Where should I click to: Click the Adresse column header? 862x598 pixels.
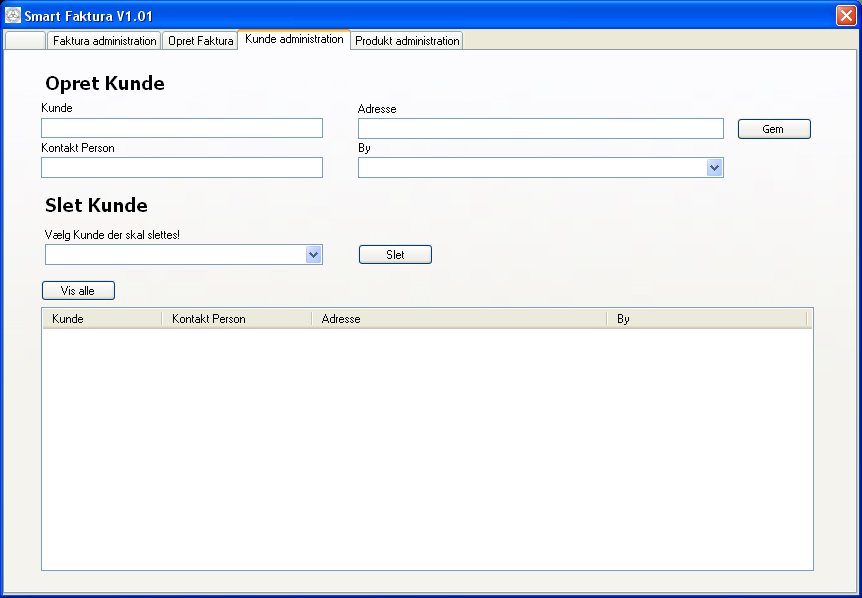460,319
